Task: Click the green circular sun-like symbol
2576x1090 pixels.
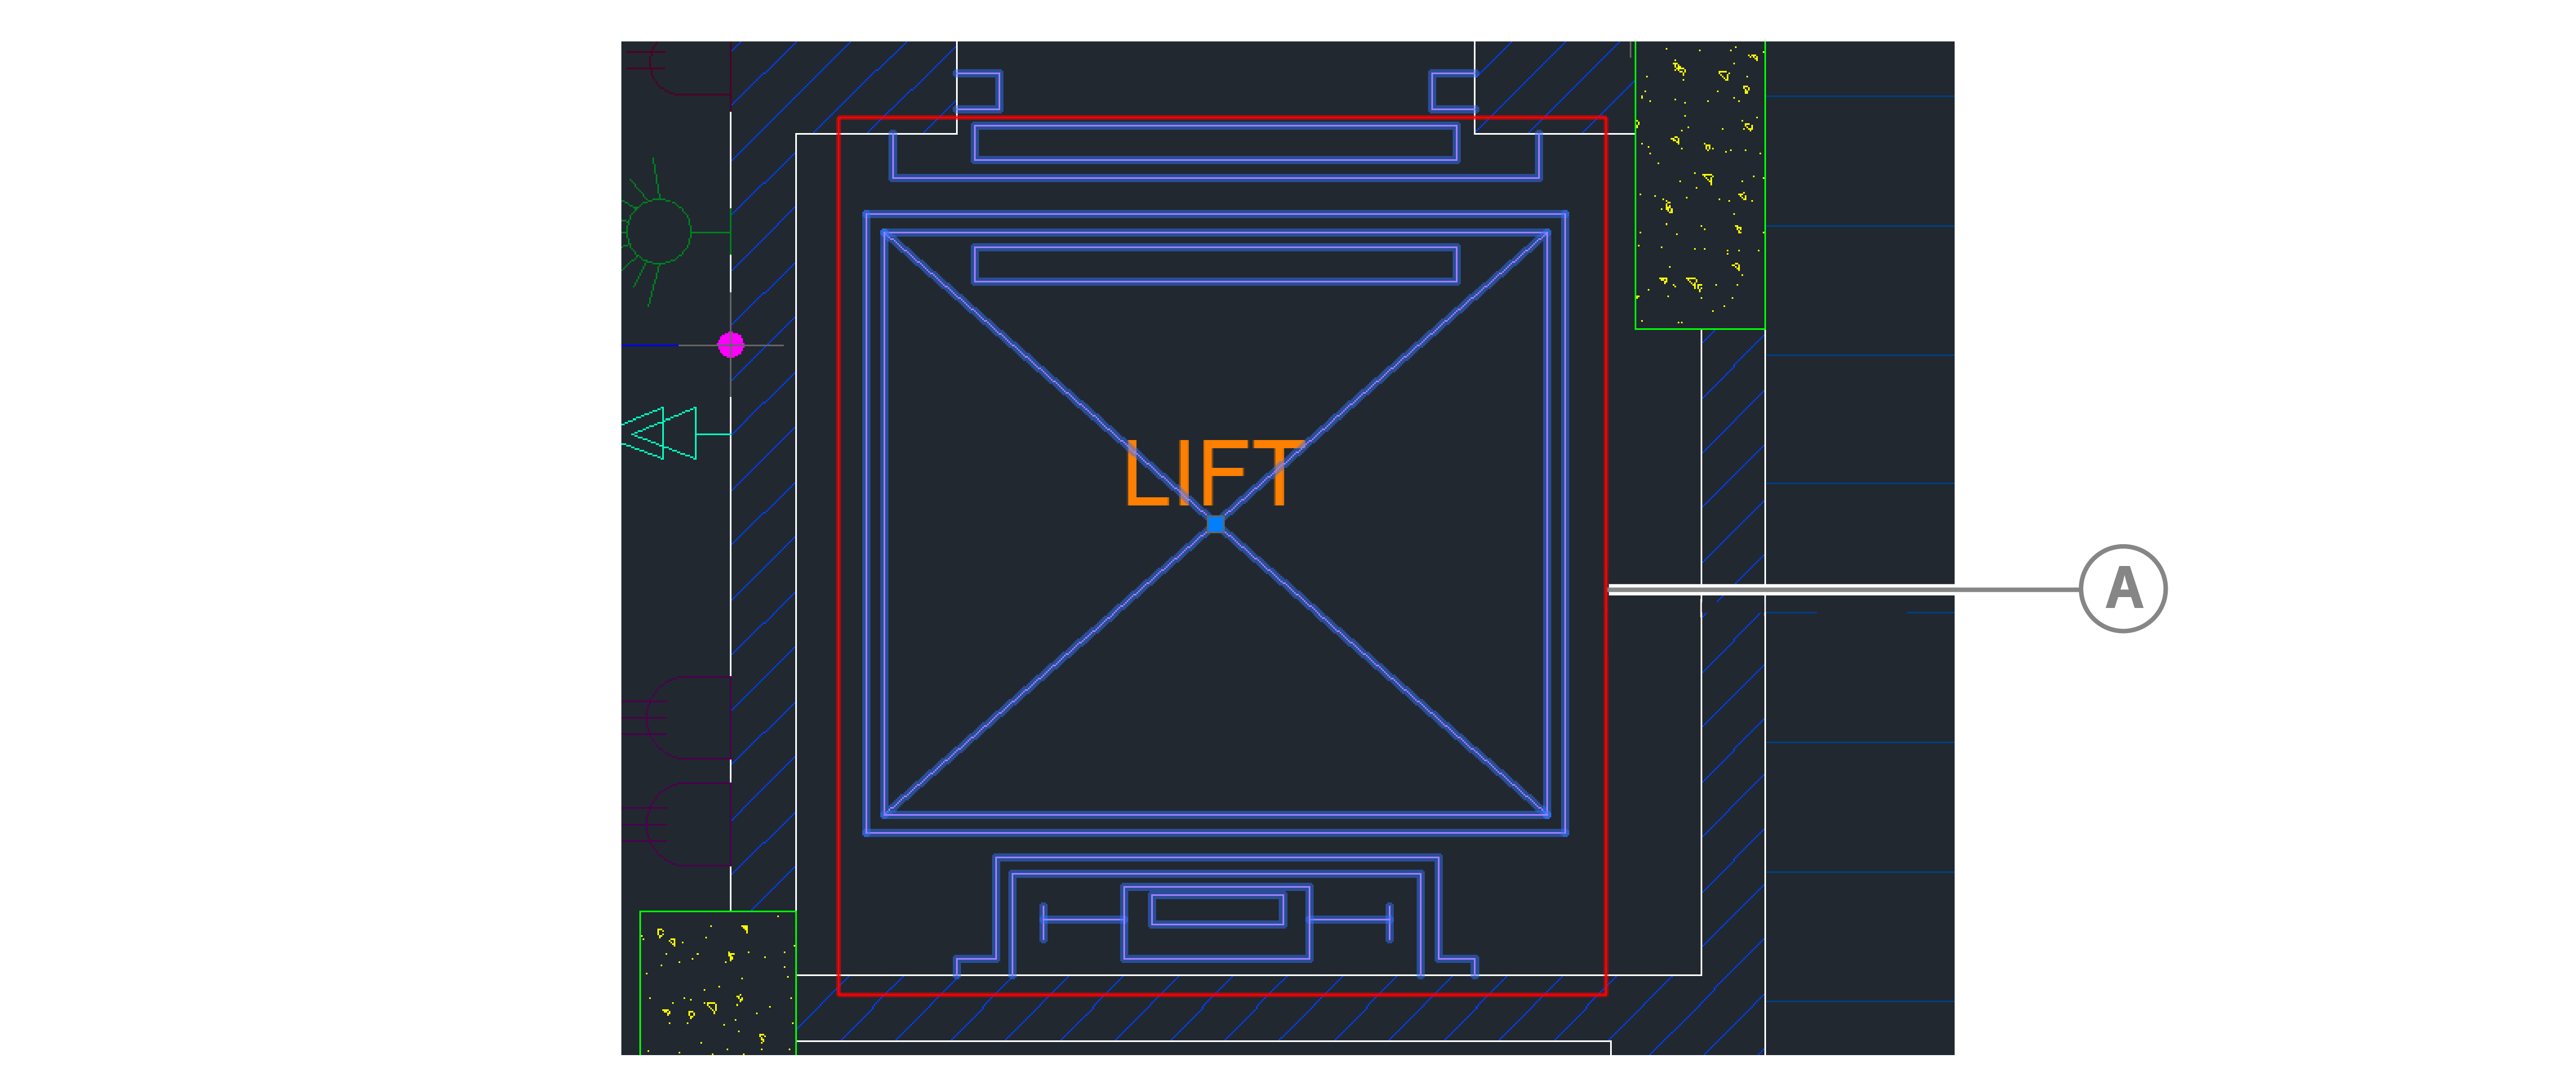Action: click(658, 231)
